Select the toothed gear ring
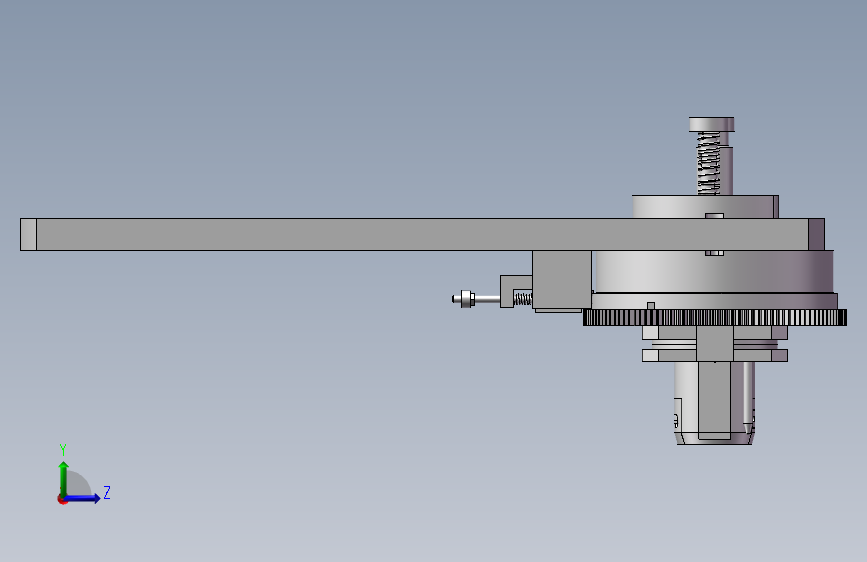 [714, 318]
